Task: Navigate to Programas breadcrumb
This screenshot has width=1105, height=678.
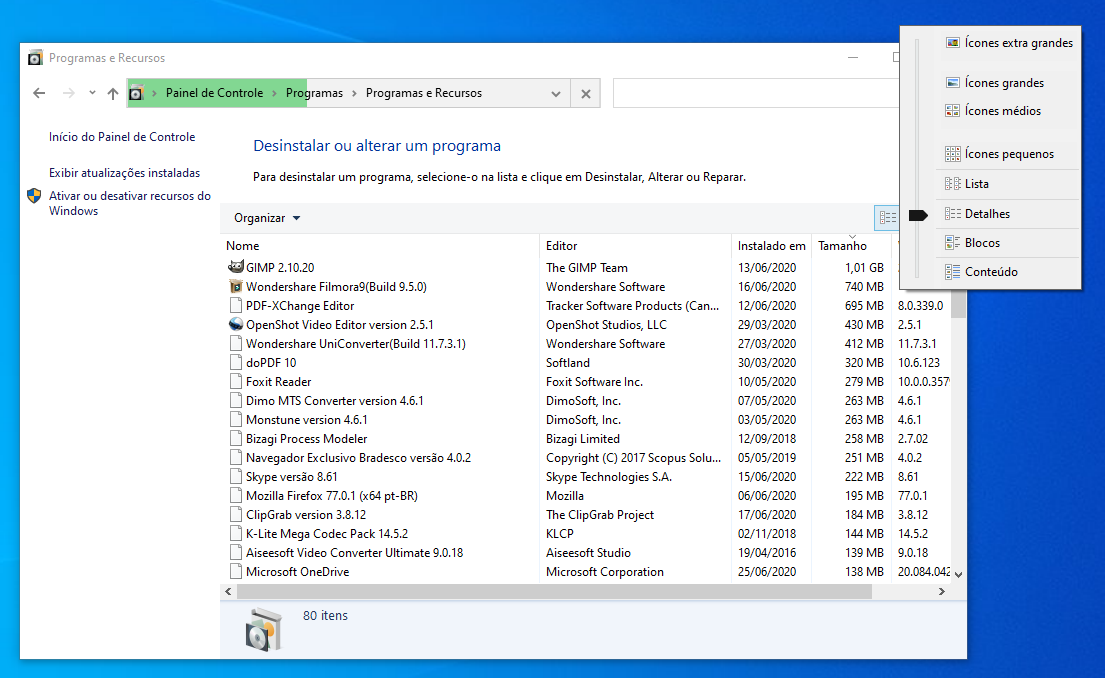Action: tap(314, 93)
